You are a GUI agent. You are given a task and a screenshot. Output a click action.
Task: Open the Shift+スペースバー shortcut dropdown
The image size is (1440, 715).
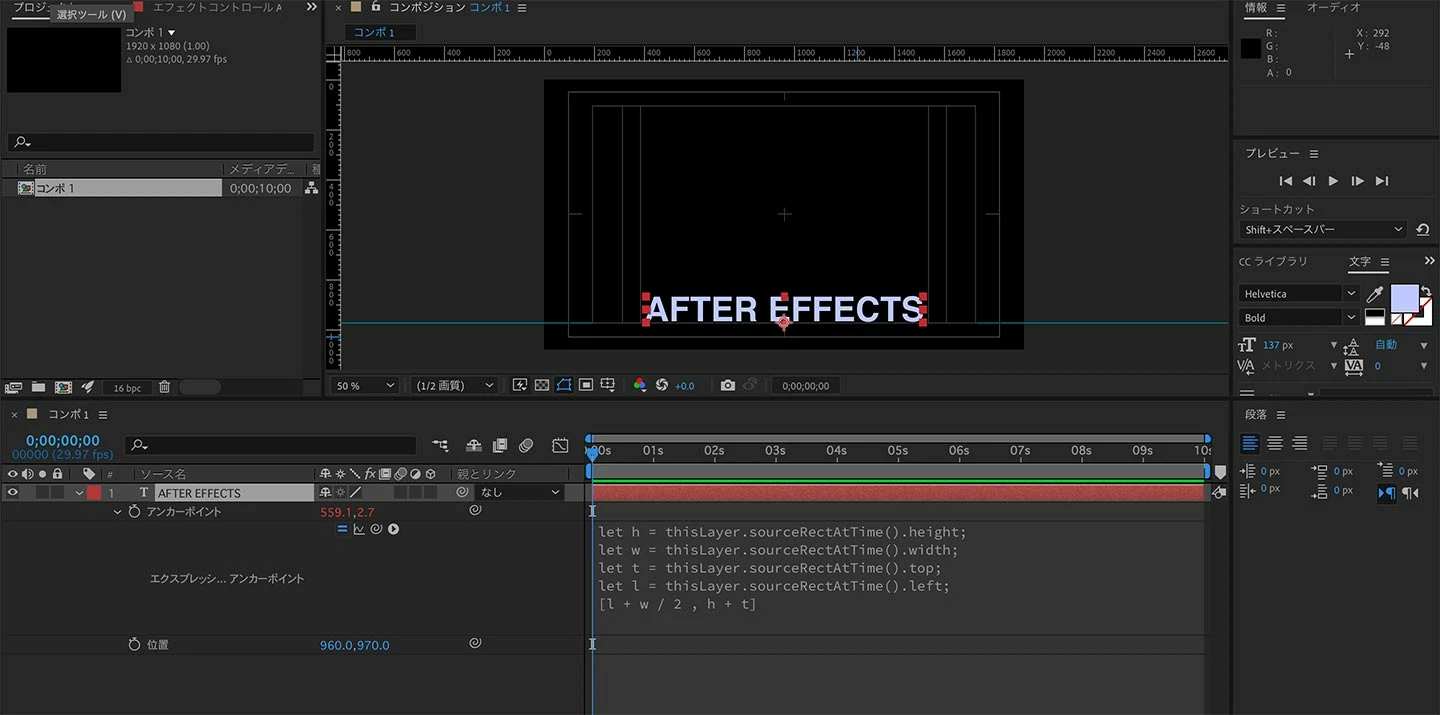(1323, 230)
